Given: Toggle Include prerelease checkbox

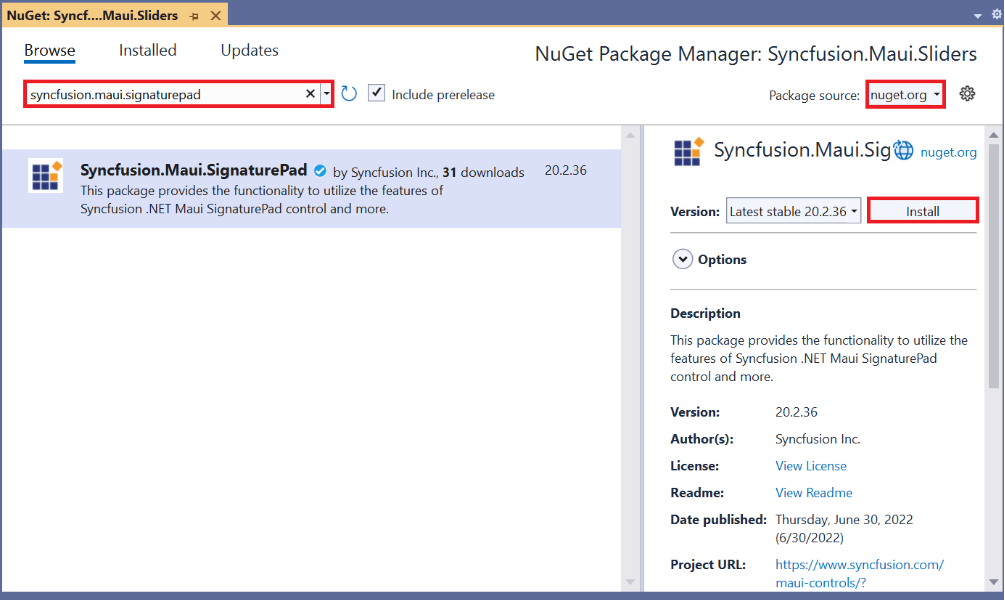Looking at the screenshot, I should click(x=377, y=94).
